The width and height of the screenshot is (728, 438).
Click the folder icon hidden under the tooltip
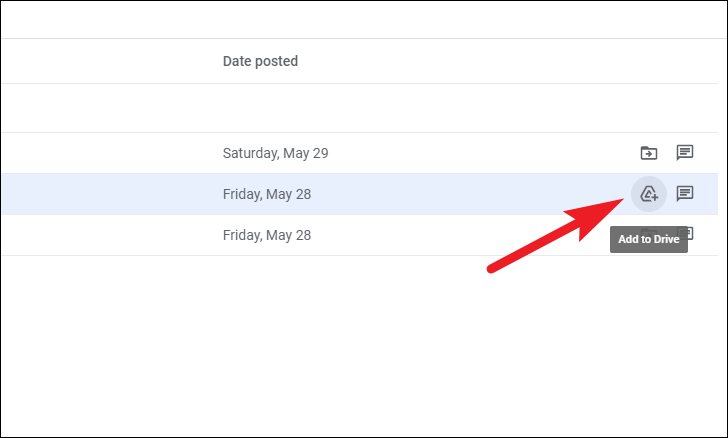[x=649, y=229]
